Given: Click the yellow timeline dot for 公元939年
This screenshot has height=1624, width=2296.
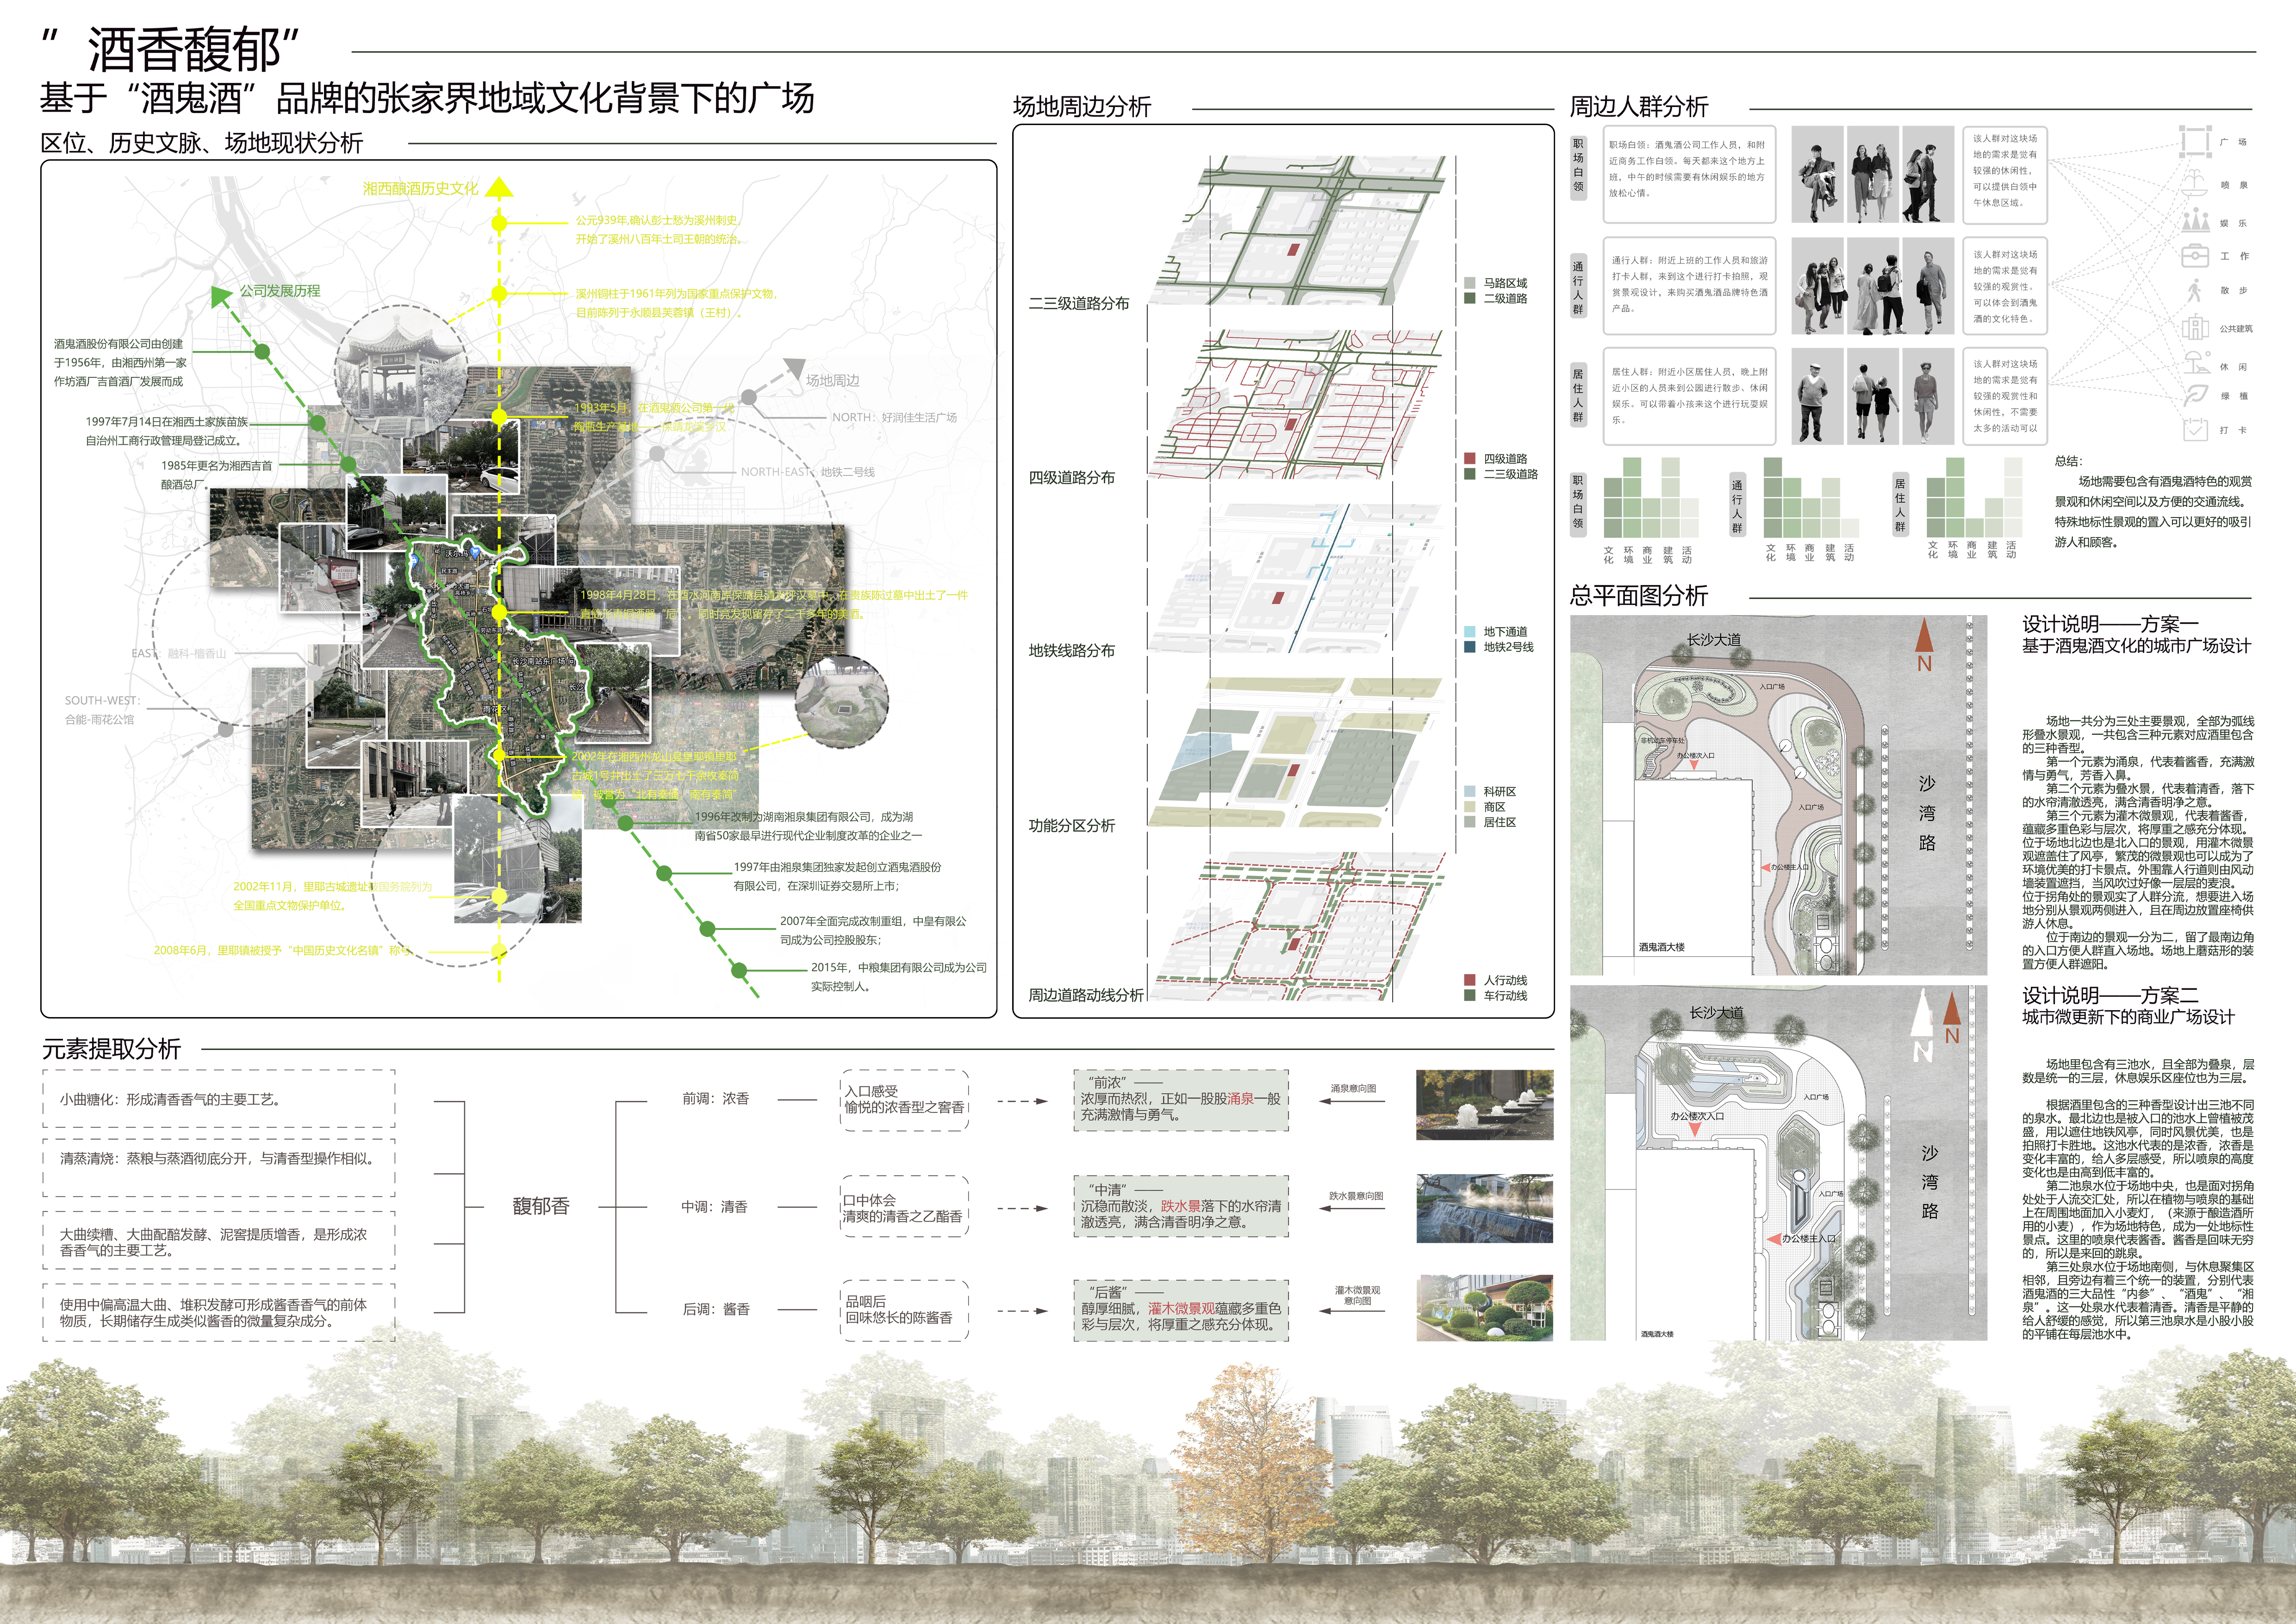Looking at the screenshot, I should coord(499,222).
